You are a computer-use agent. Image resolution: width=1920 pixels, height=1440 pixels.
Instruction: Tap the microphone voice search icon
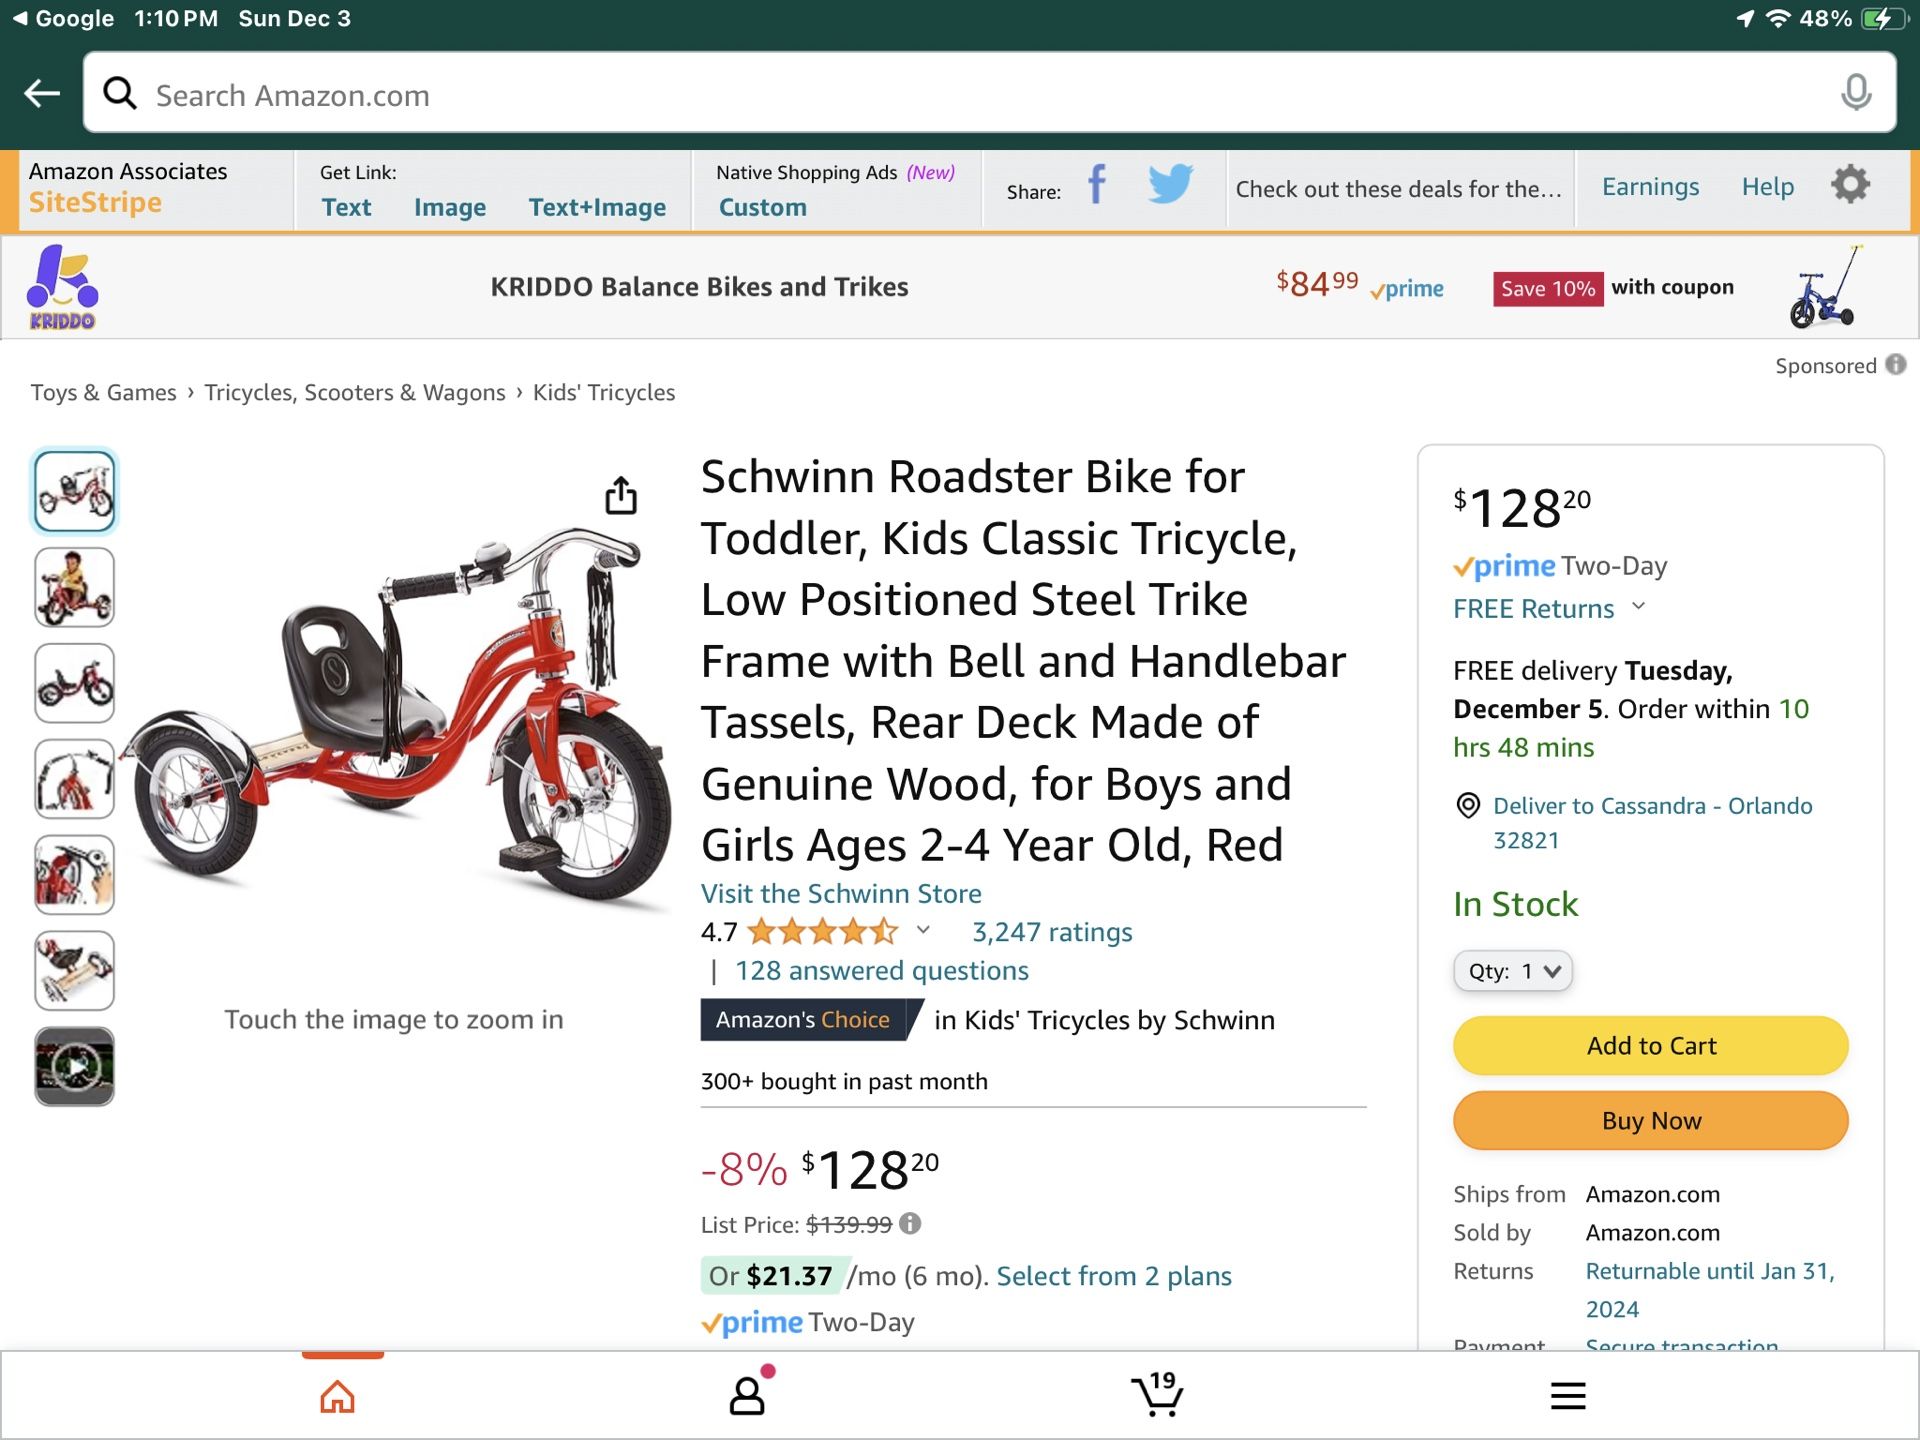click(1855, 93)
